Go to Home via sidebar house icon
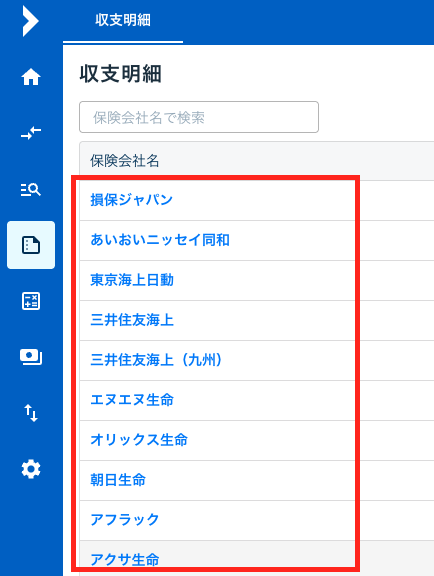The image size is (434, 576). 31,77
